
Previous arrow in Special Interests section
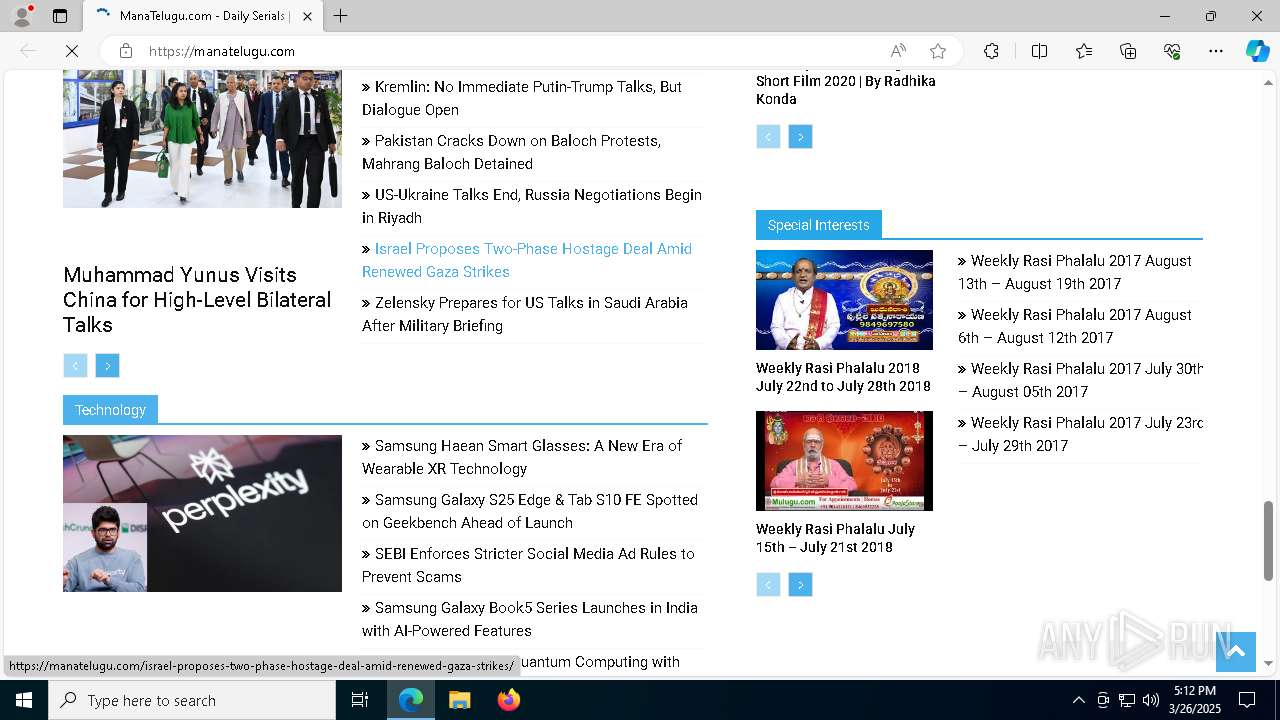(768, 585)
